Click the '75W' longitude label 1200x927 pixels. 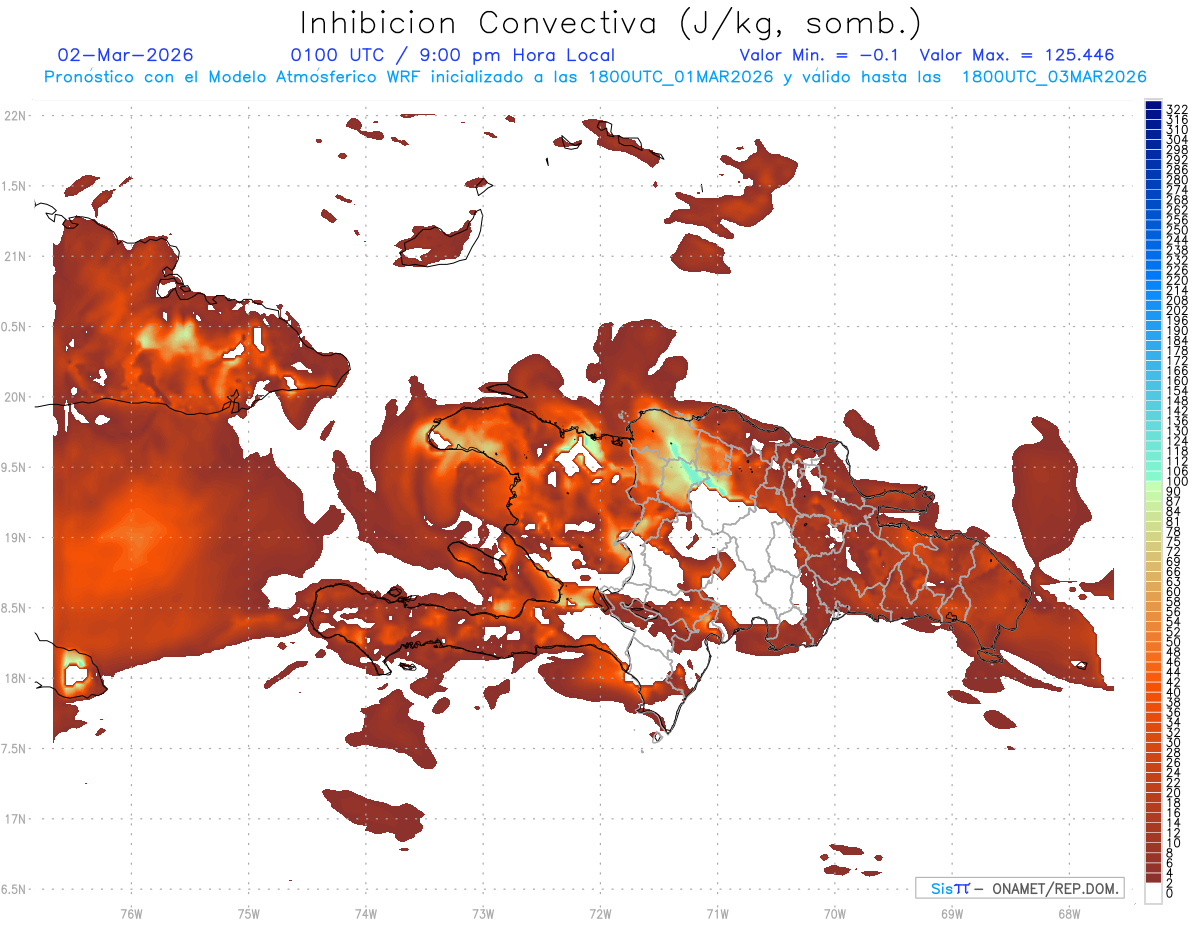(x=249, y=913)
